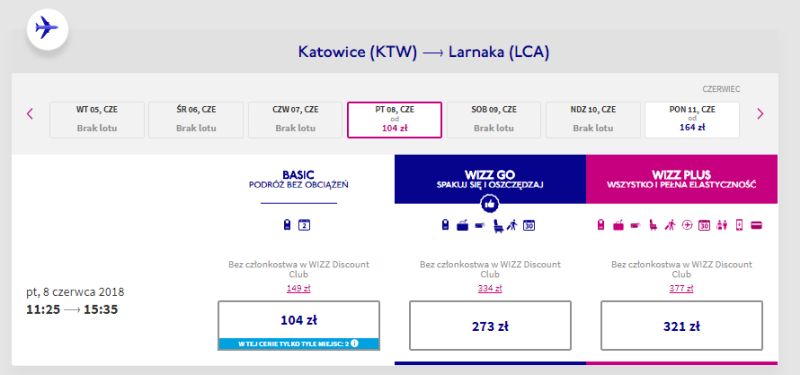
Task: Click the calendar 2 icon under BASIC
Action: [304, 225]
